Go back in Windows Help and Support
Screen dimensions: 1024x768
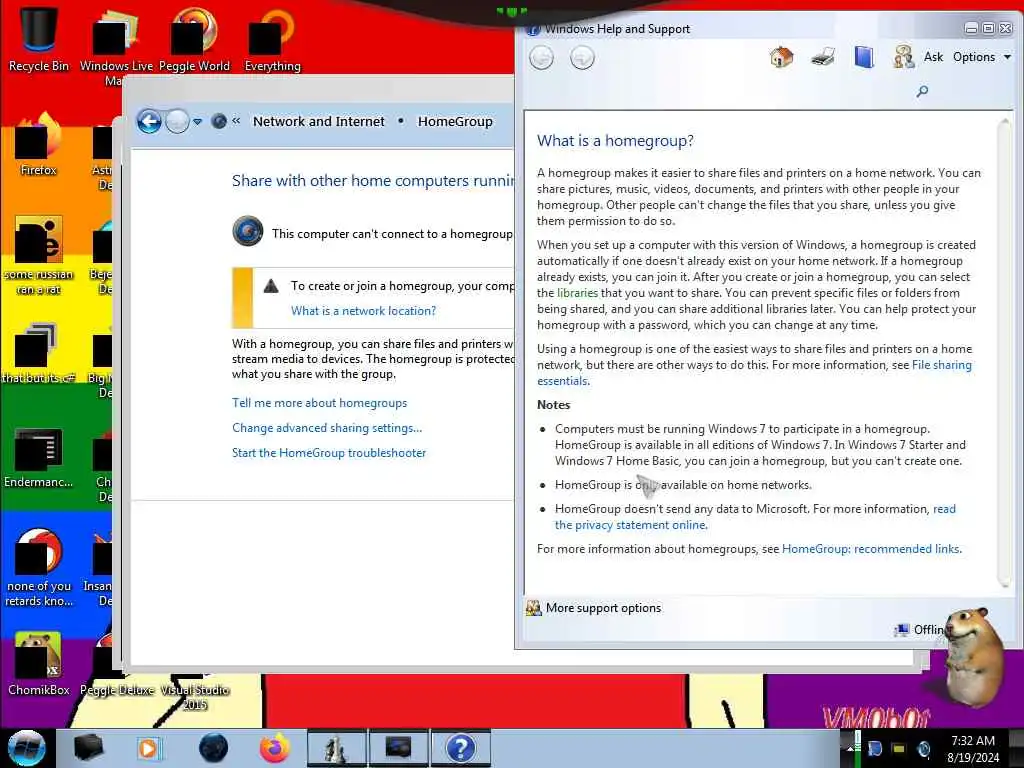coord(541,57)
